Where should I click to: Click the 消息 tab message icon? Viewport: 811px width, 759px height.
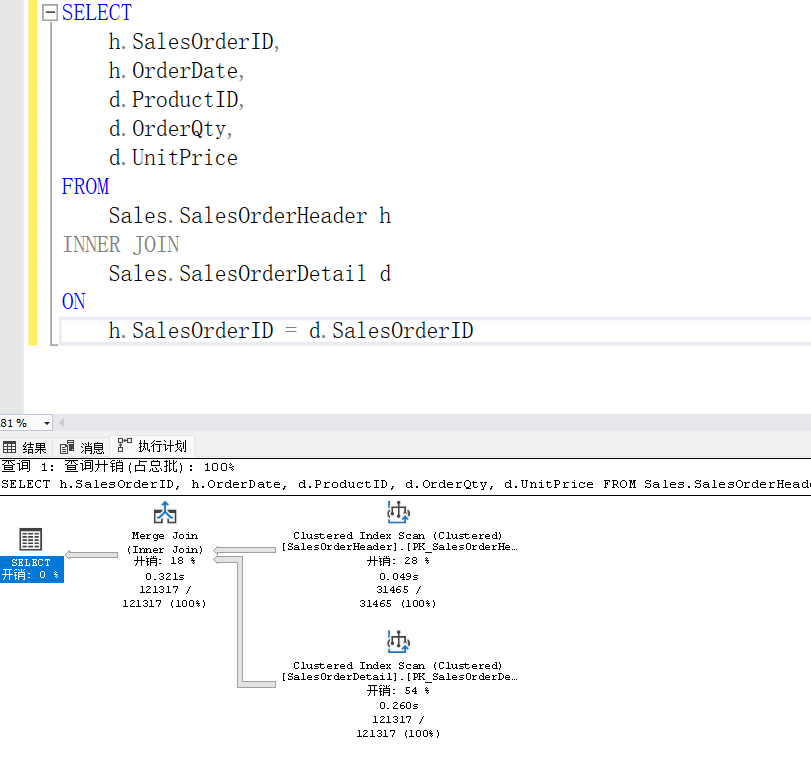[x=67, y=447]
